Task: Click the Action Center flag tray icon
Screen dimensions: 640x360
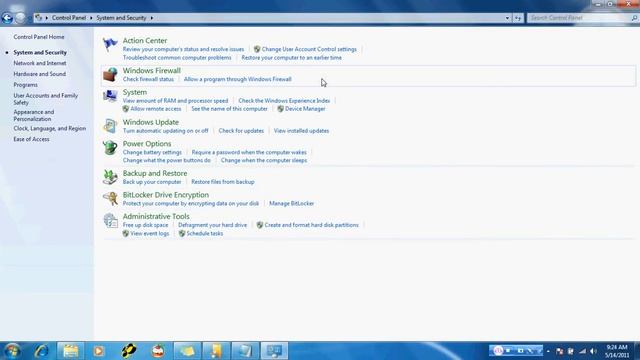Action: pos(560,351)
